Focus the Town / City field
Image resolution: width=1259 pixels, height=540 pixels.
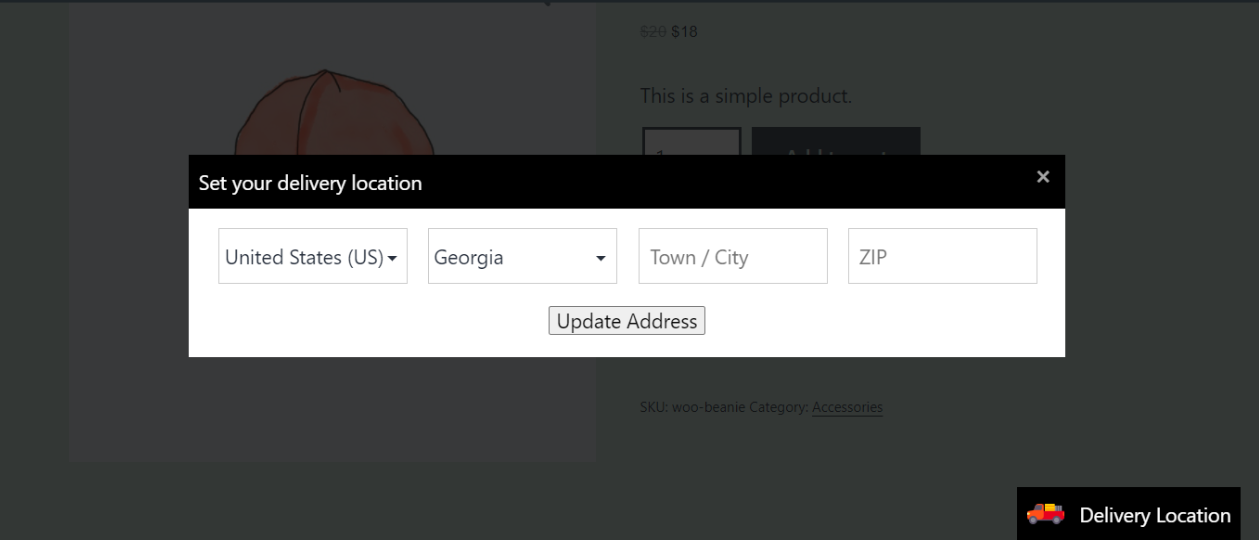[x=733, y=256]
